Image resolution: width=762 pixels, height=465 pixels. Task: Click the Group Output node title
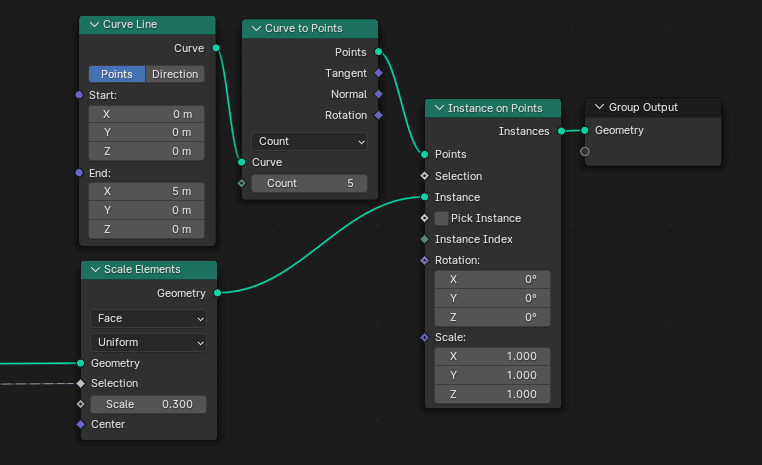click(x=643, y=107)
